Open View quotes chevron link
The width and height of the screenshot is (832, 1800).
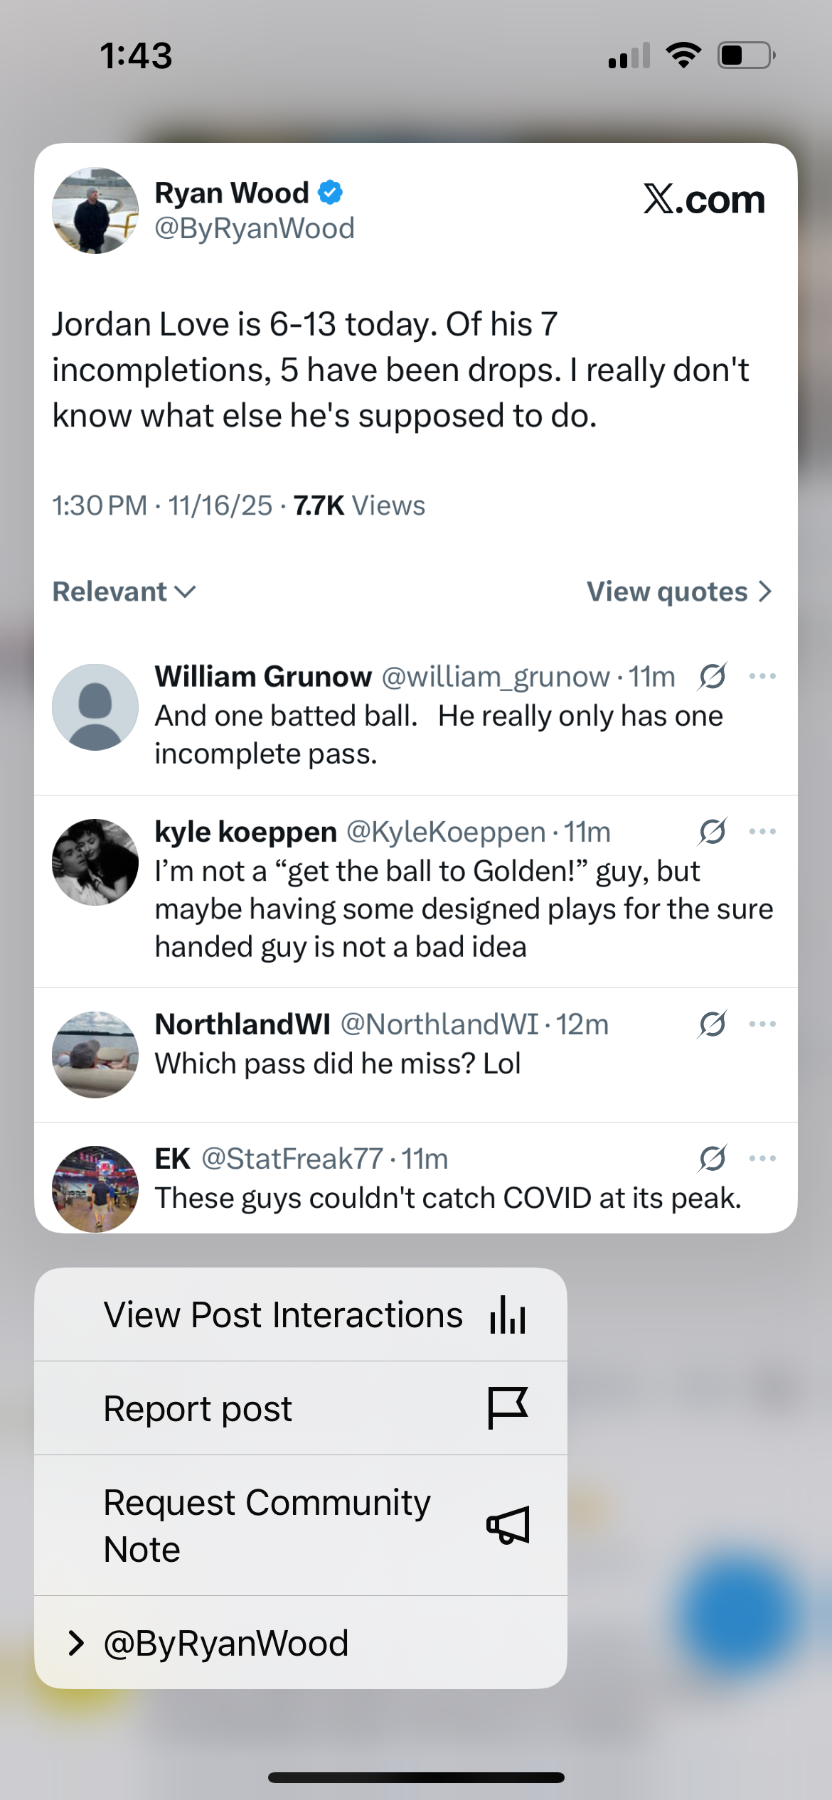pyautogui.click(x=679, y=592)
